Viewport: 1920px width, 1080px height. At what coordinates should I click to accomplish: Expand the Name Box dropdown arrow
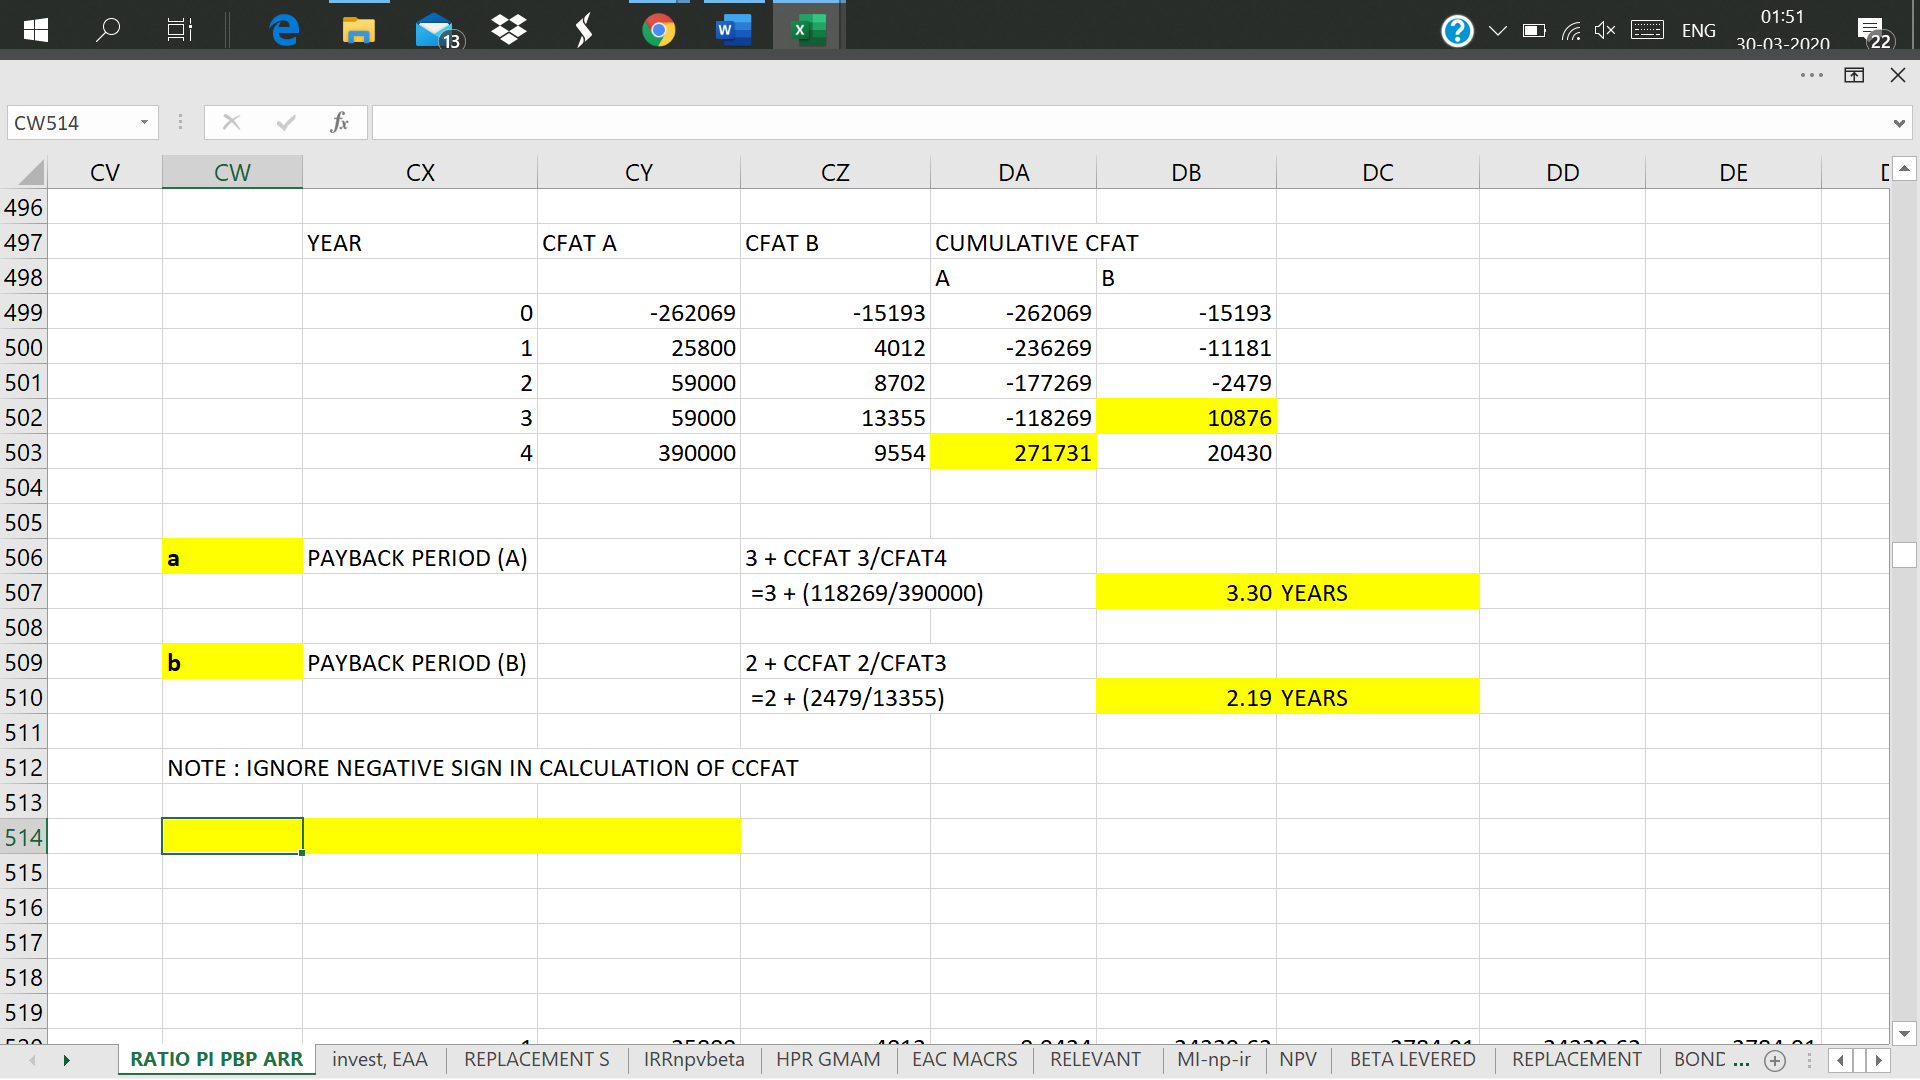click(x=144, y=122)
